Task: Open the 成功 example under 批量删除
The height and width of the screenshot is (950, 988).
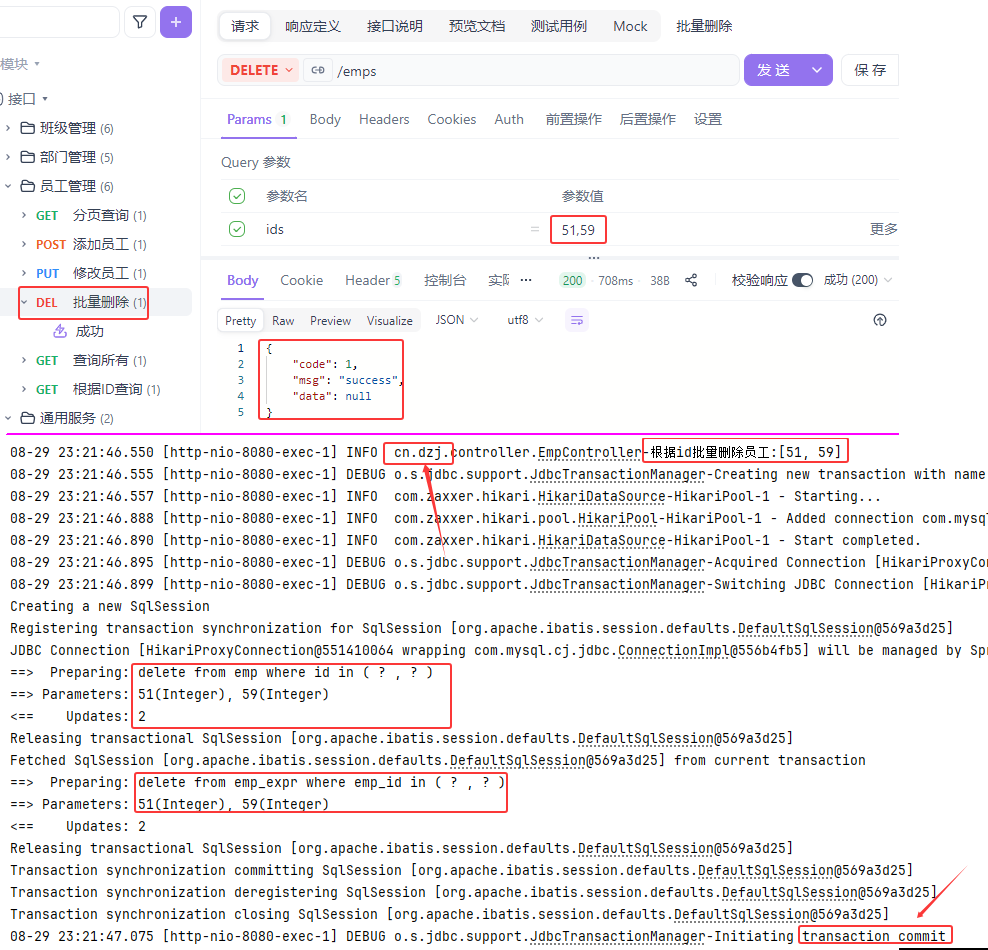Action: click(90, 331)
